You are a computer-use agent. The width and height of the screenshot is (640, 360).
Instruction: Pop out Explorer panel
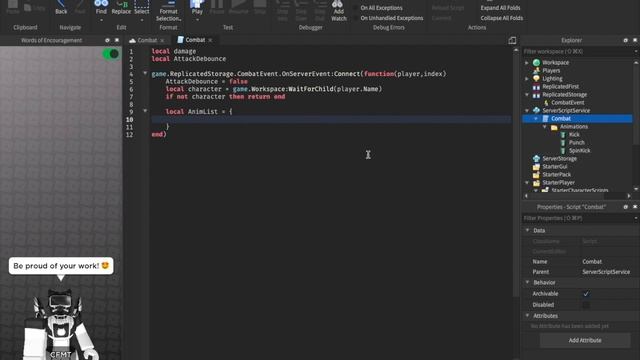pos(625,40)
